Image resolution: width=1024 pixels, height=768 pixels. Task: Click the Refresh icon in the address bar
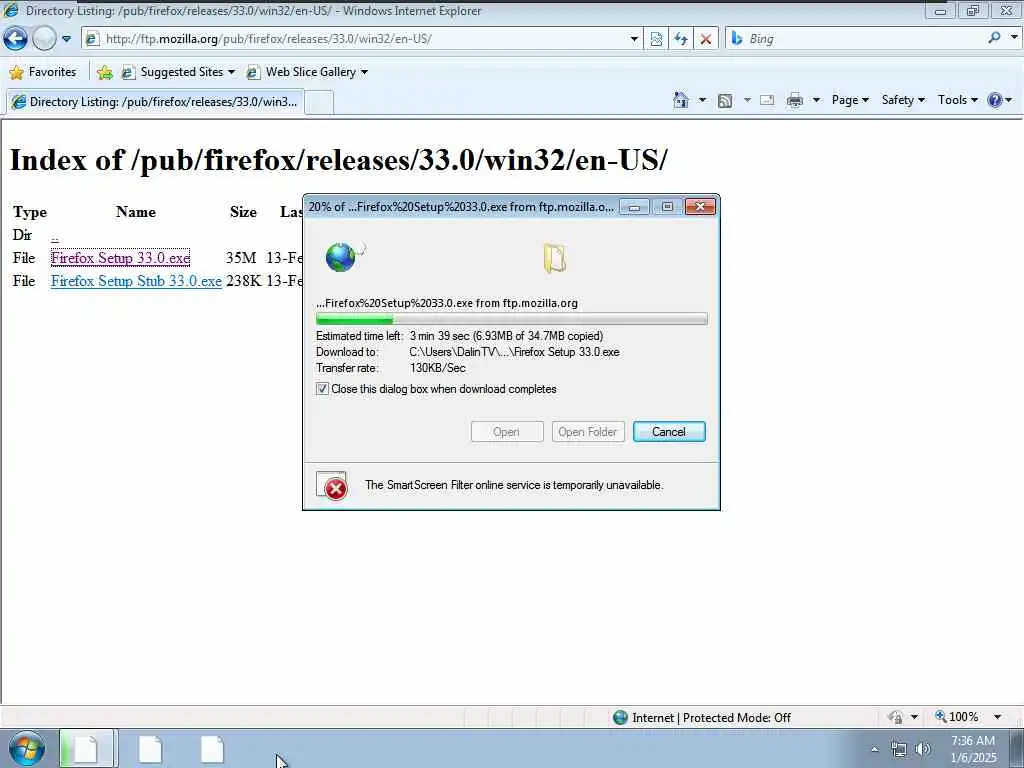[x=681, y=39]
